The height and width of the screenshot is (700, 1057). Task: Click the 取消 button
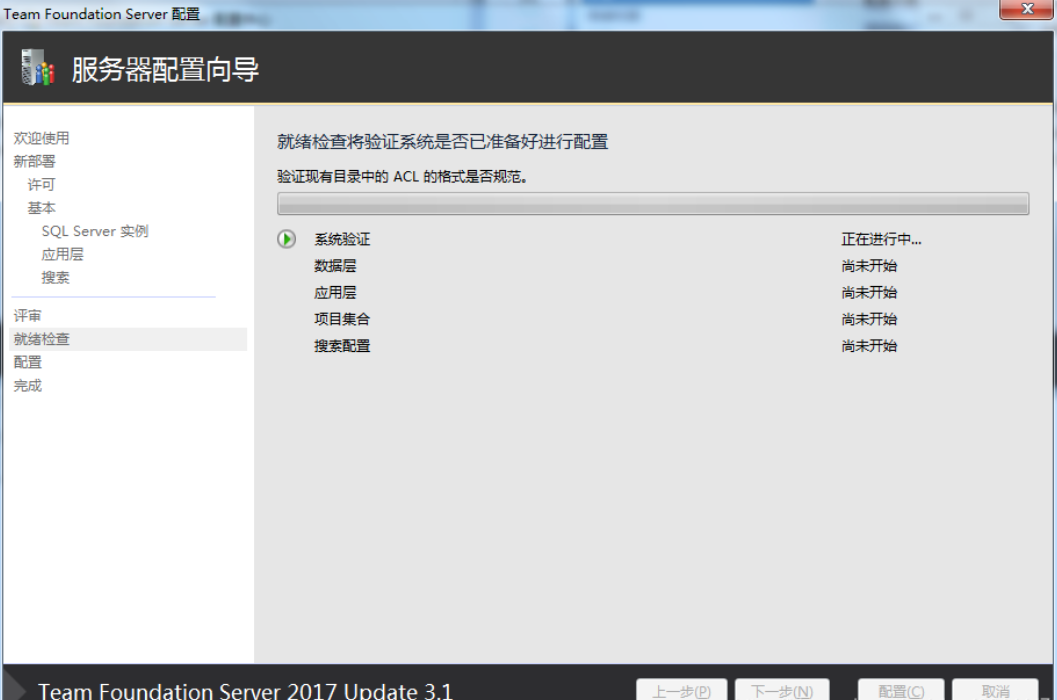coord(995,691)
